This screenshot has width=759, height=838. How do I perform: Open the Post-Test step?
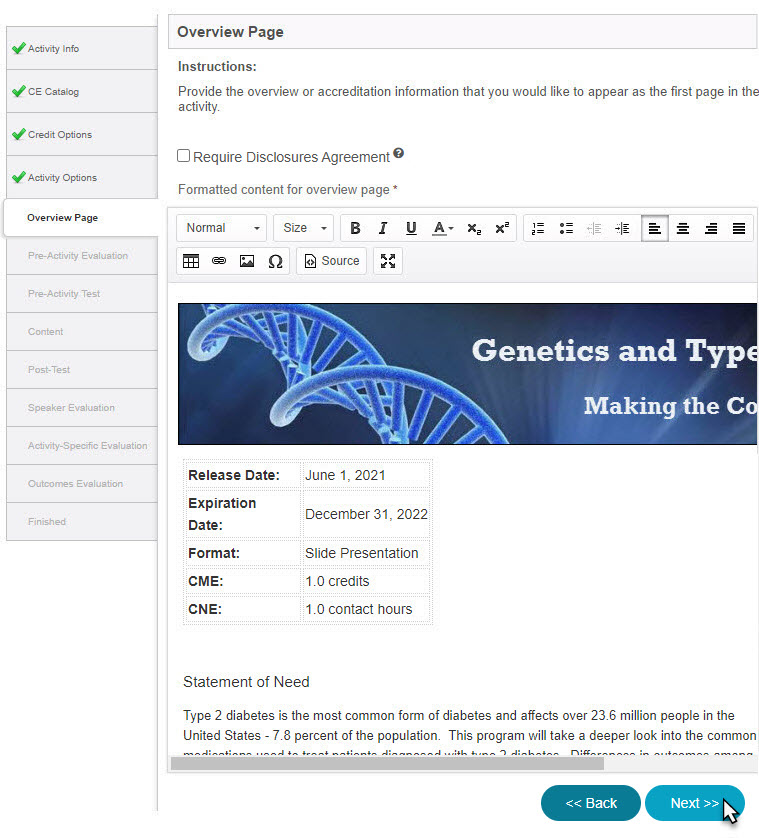[82, 370]
